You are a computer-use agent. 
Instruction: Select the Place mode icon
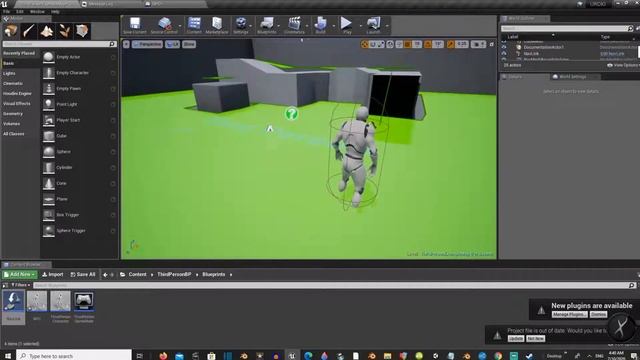click(11, 31)
